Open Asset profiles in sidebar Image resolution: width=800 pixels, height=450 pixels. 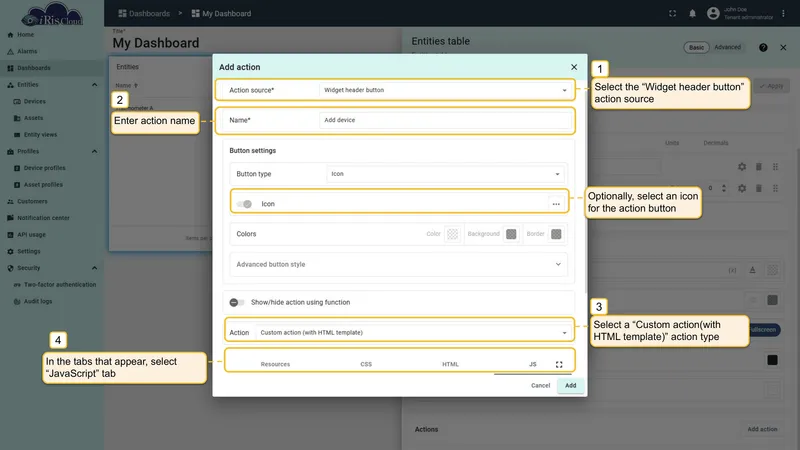click(43, 185)
